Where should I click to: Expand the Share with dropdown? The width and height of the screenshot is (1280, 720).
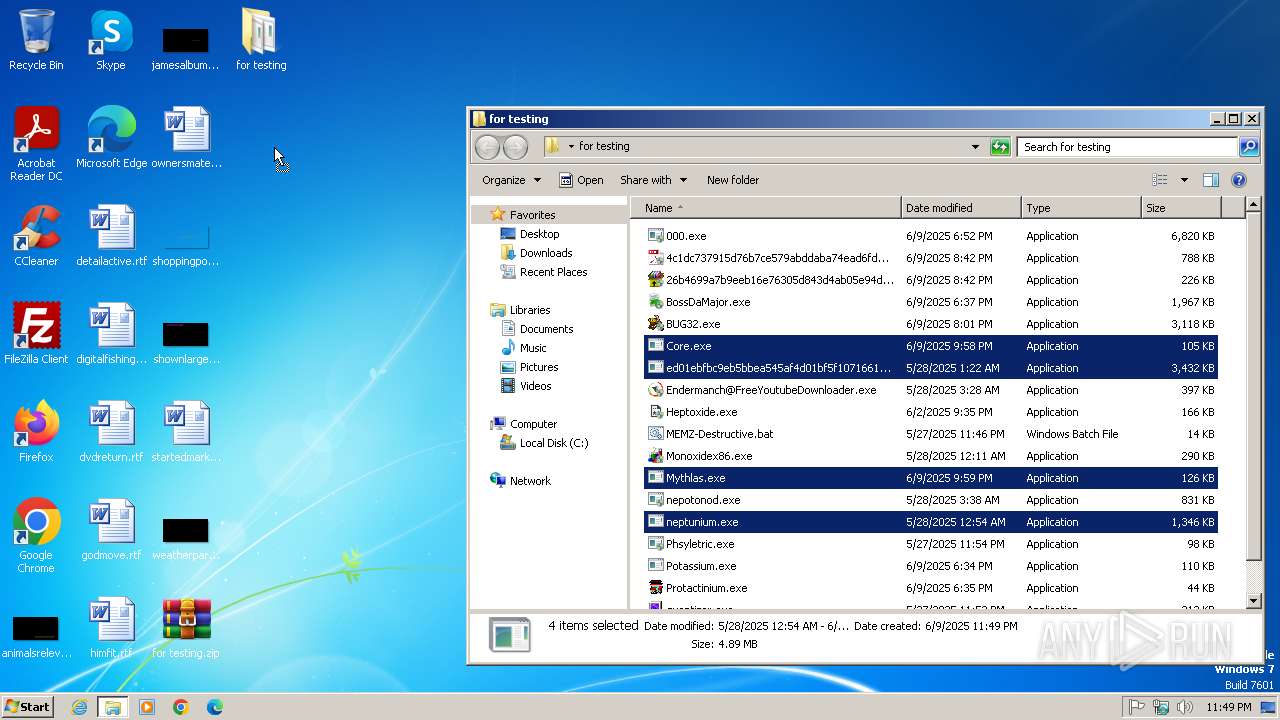coord(653,180)
